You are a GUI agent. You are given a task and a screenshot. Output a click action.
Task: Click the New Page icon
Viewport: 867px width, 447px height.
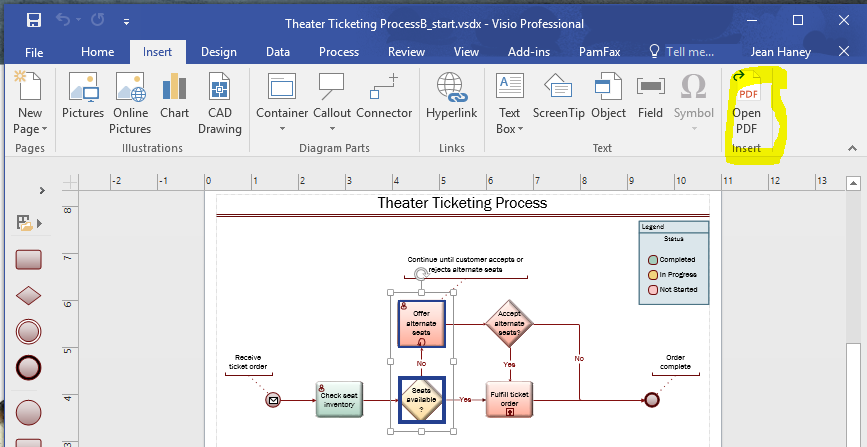pyautogui.click(x=29, y=85)
